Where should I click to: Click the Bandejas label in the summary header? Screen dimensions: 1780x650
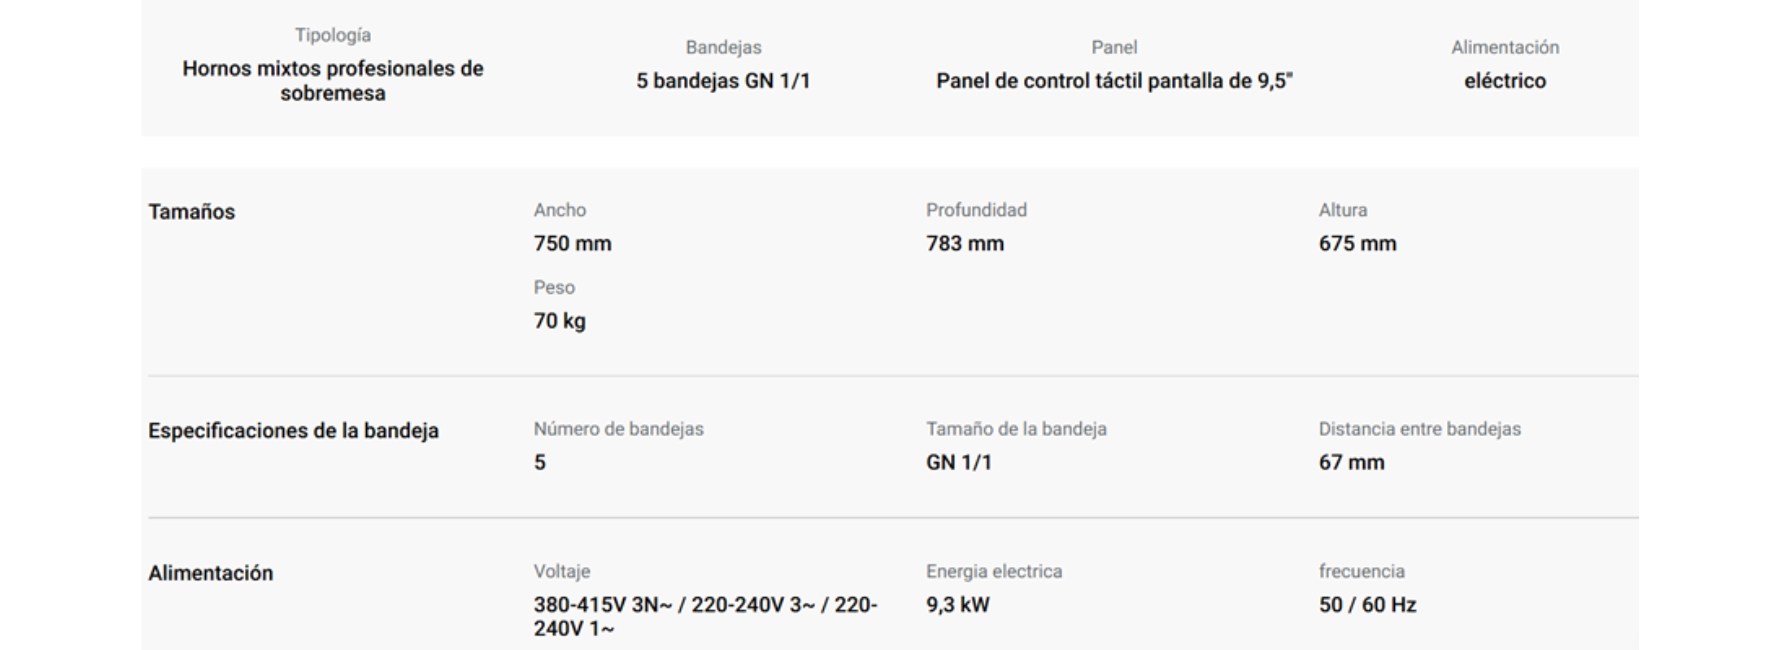723,47
